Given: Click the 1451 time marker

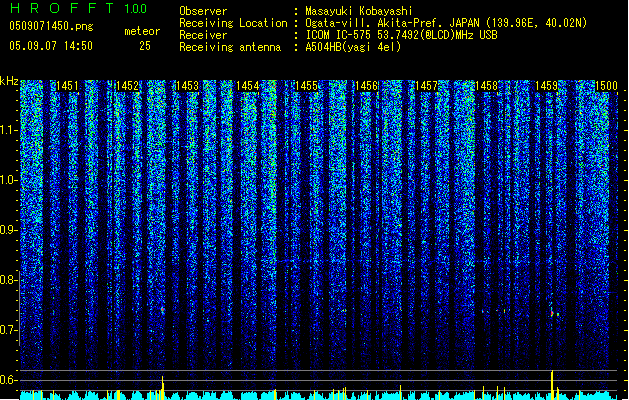Looking at the screenshot, I should (67, 86).
